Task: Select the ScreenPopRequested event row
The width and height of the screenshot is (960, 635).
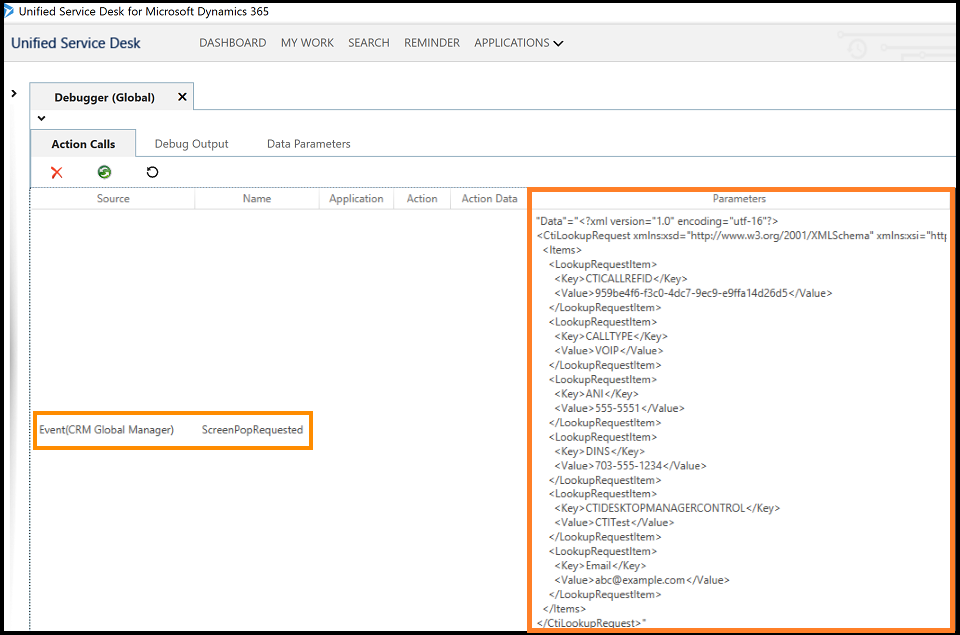Action: tap(172, 430)
